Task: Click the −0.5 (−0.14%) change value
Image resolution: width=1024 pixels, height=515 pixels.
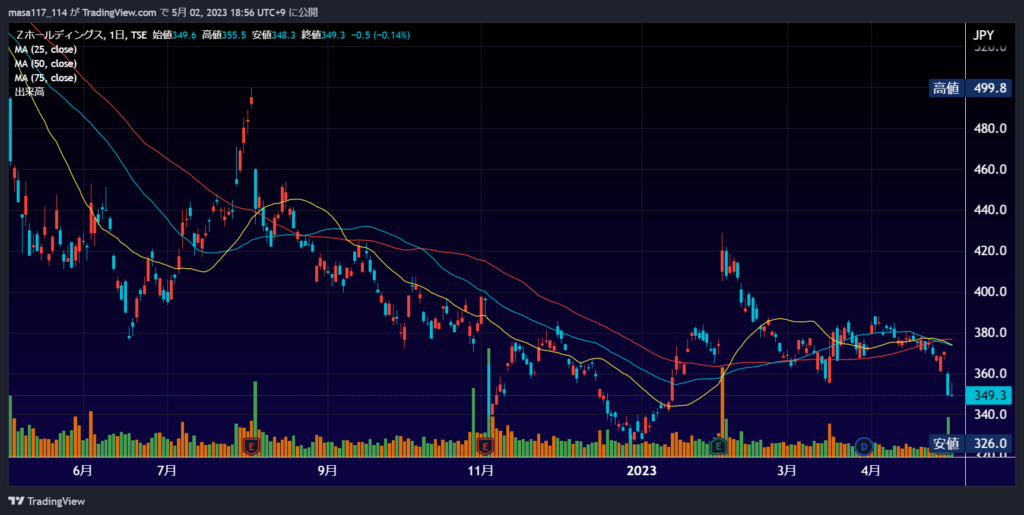Action: (x=381, y=35)
